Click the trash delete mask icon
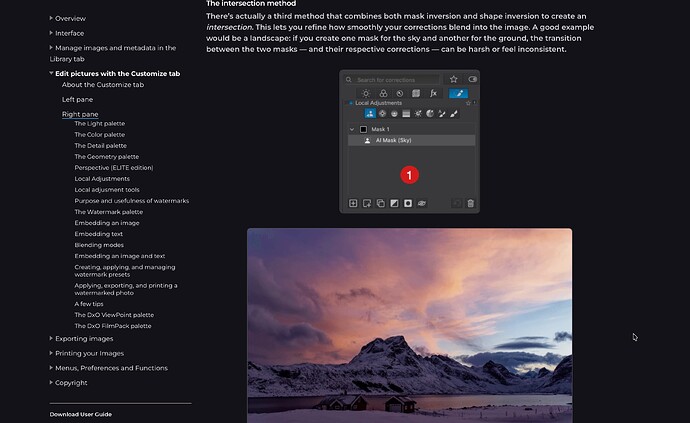The width and height of the screenshot is (690, 423). coord(471,203)
